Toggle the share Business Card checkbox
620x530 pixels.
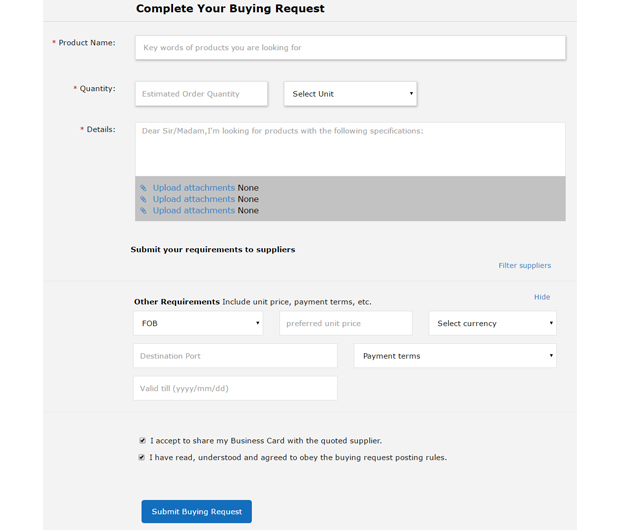pos(142,441)
